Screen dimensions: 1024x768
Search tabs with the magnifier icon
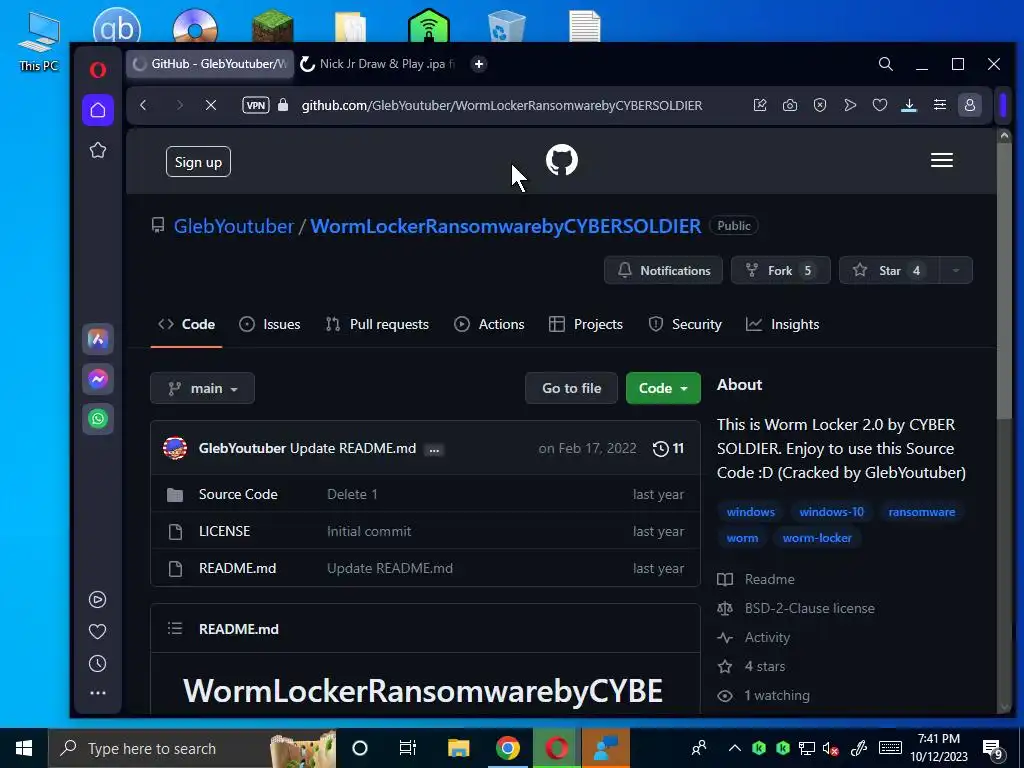tap(886, 64)
